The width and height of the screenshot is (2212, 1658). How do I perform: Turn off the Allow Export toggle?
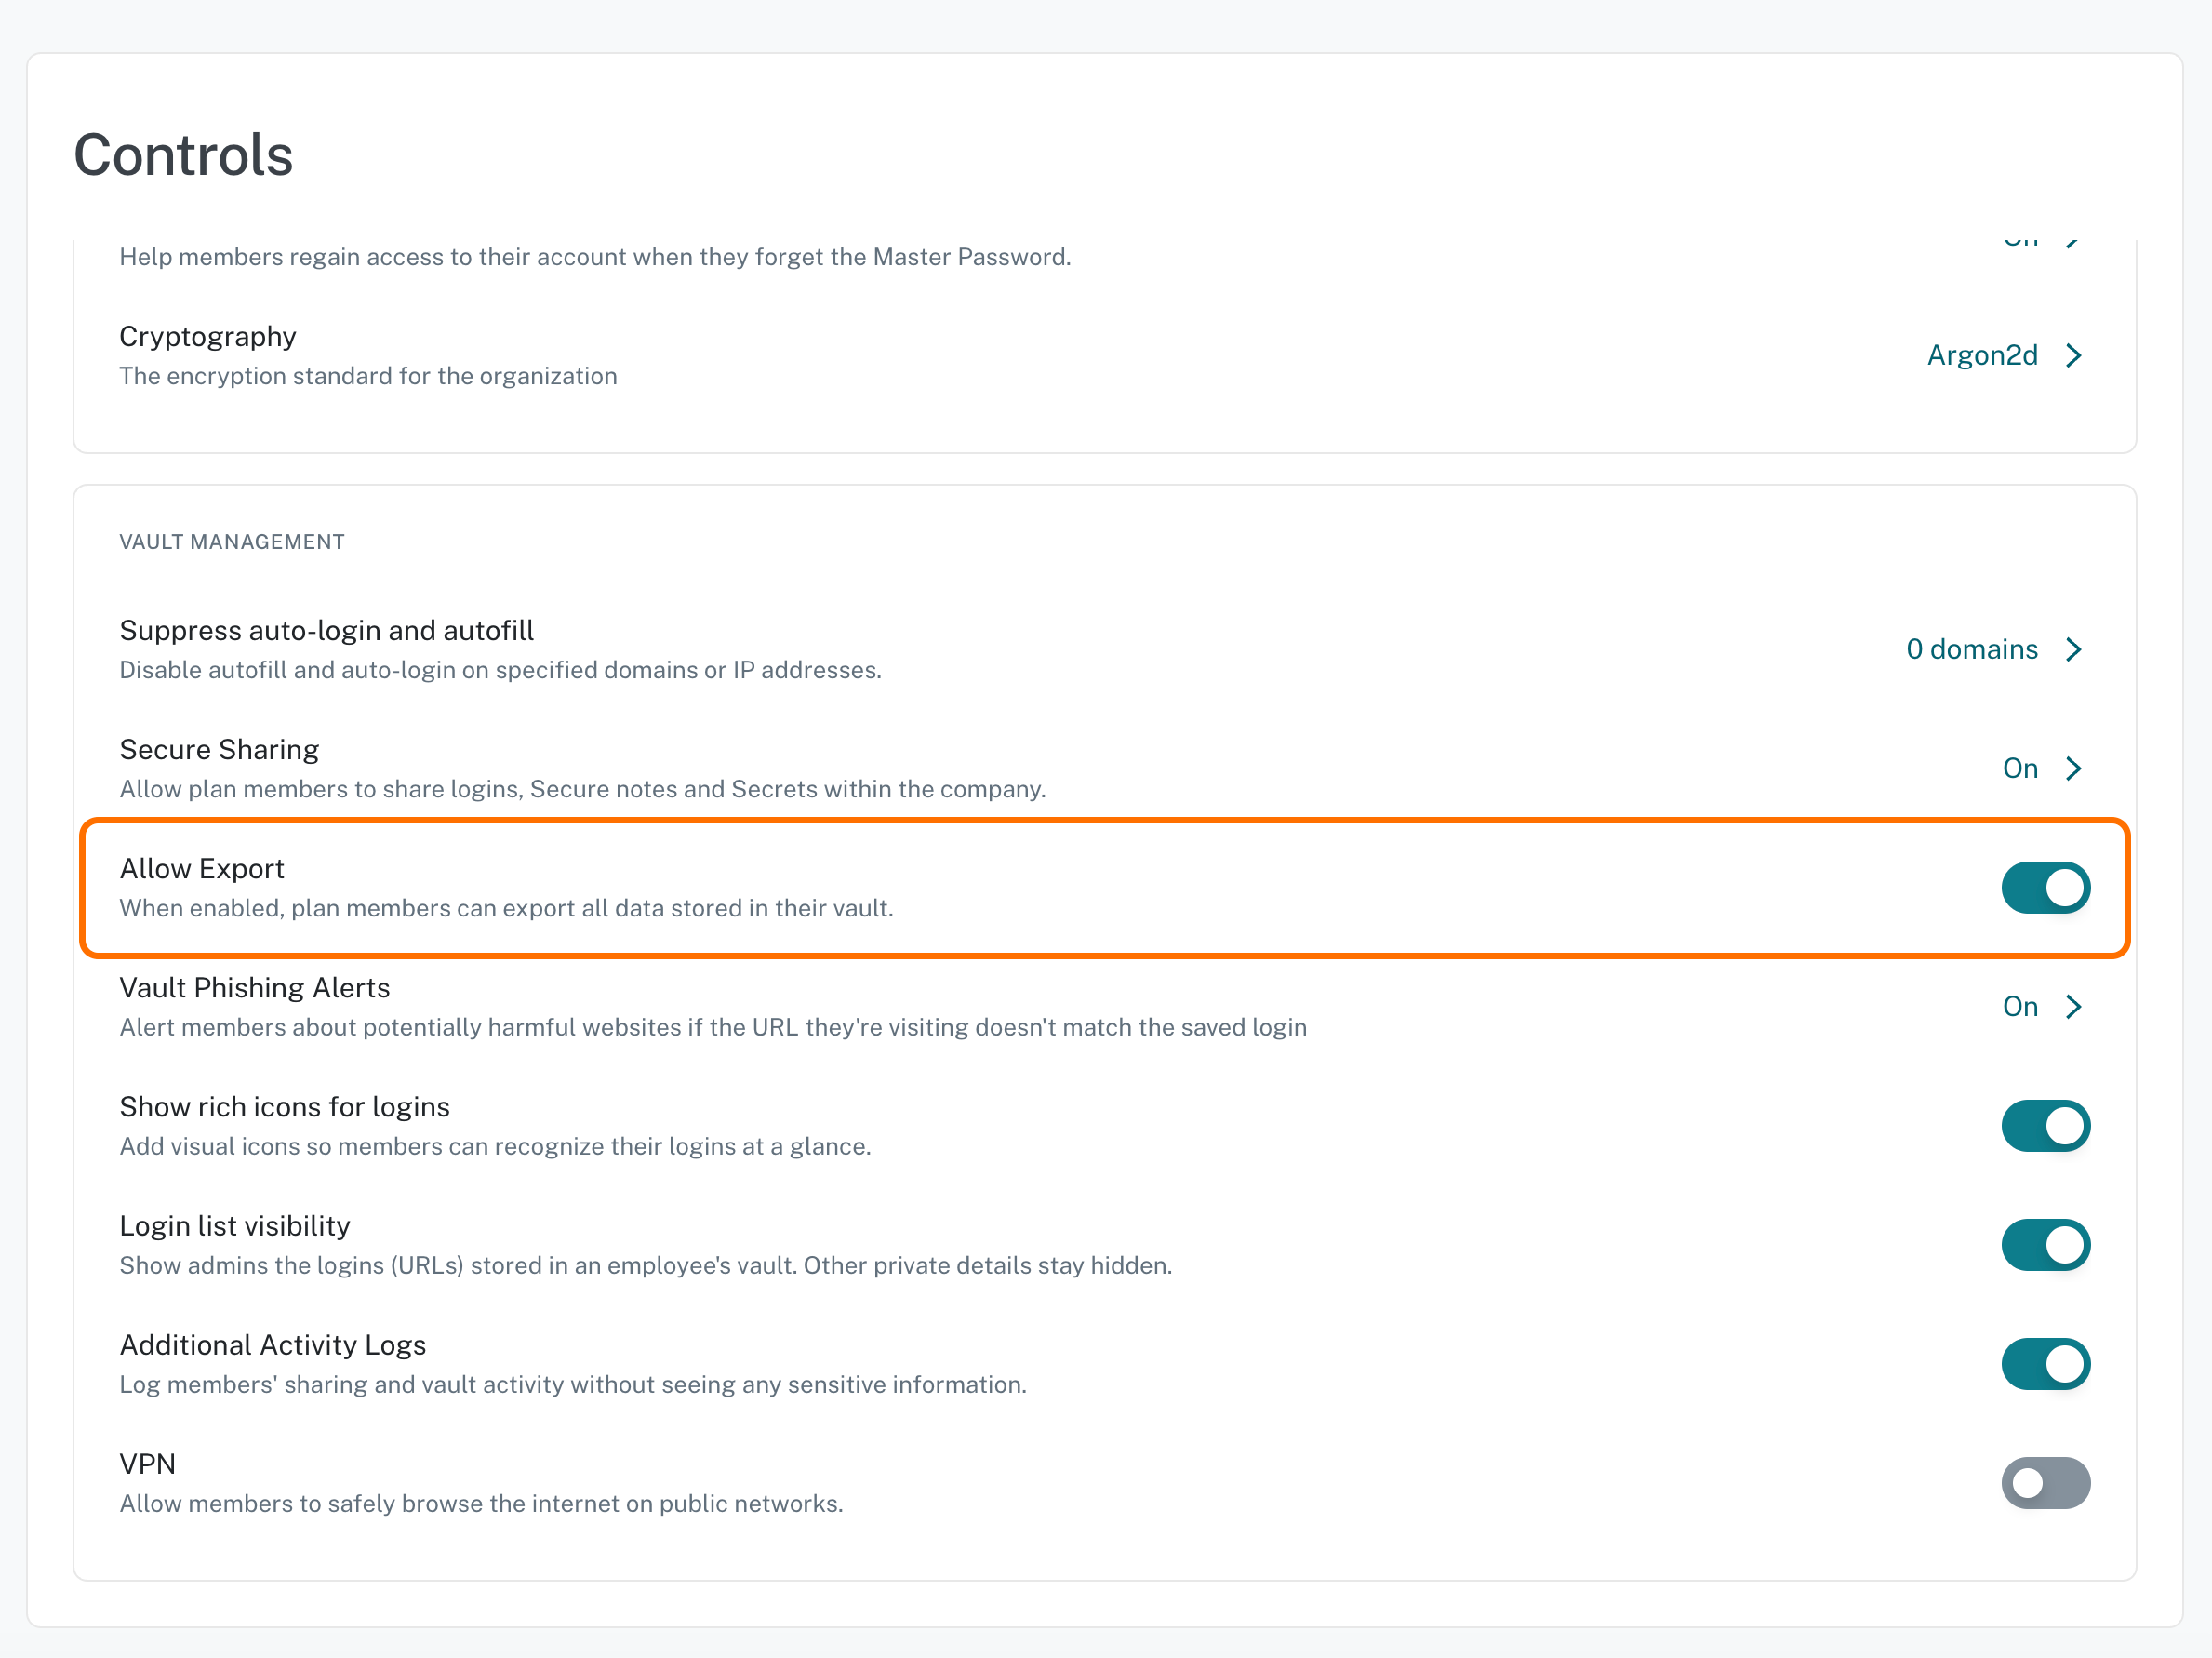click(2045, 888)
